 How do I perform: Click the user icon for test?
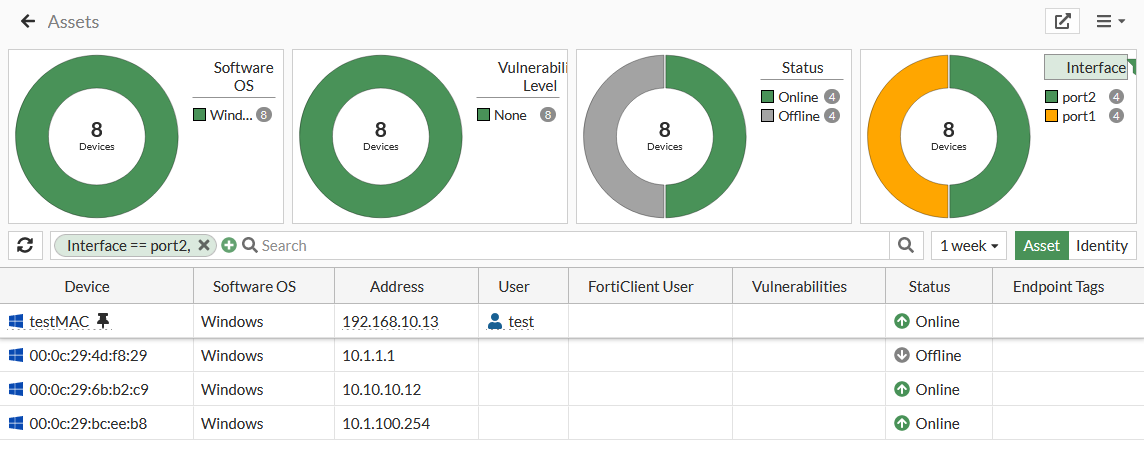(x=495, y=321)
